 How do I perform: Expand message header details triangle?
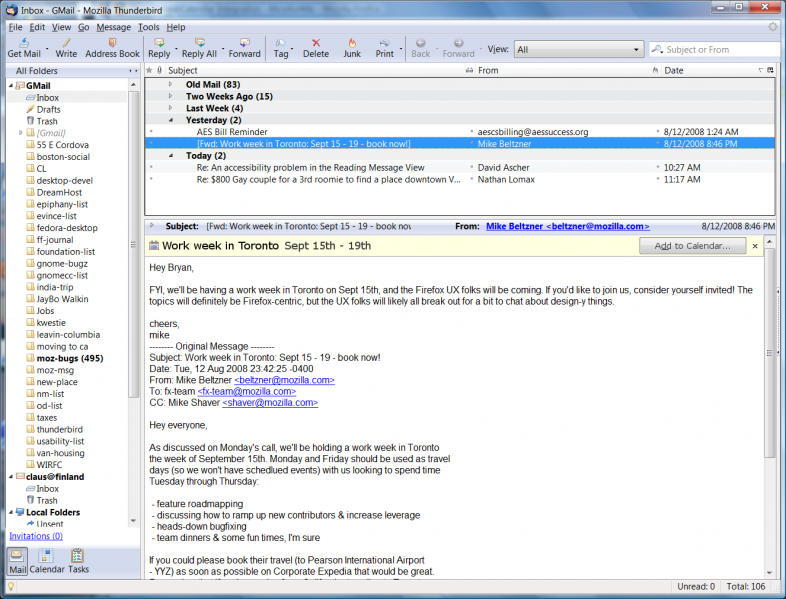coord(152,226)
